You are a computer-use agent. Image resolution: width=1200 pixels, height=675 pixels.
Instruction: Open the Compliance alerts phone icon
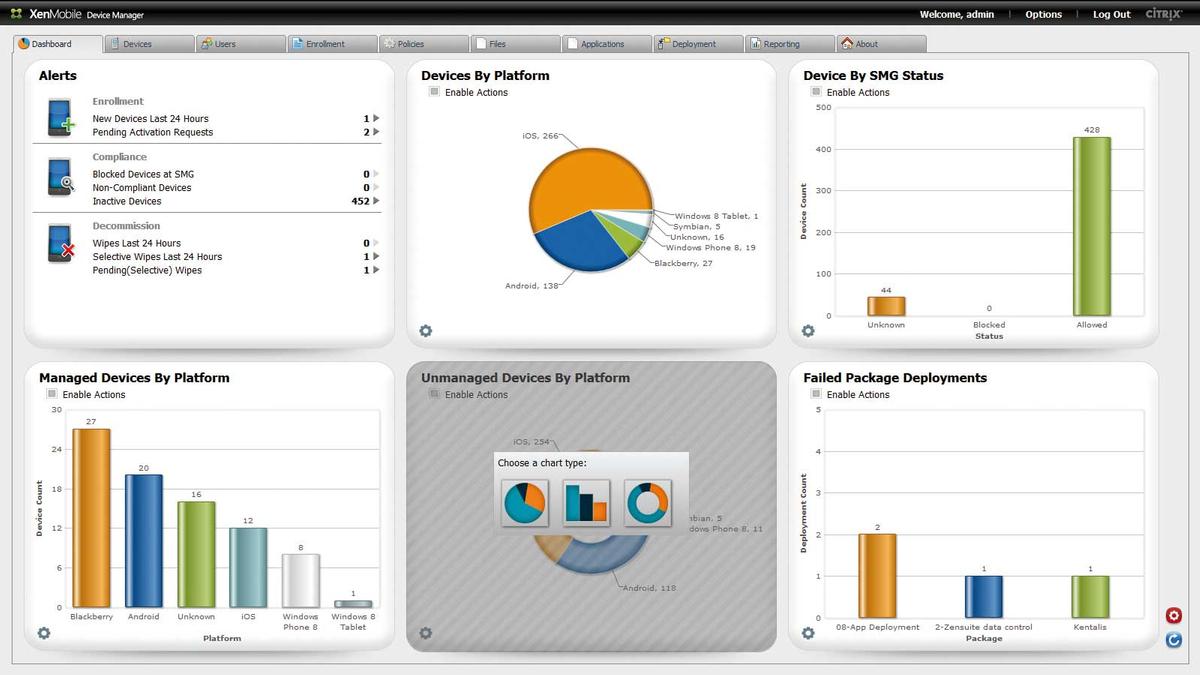[61, 176]
